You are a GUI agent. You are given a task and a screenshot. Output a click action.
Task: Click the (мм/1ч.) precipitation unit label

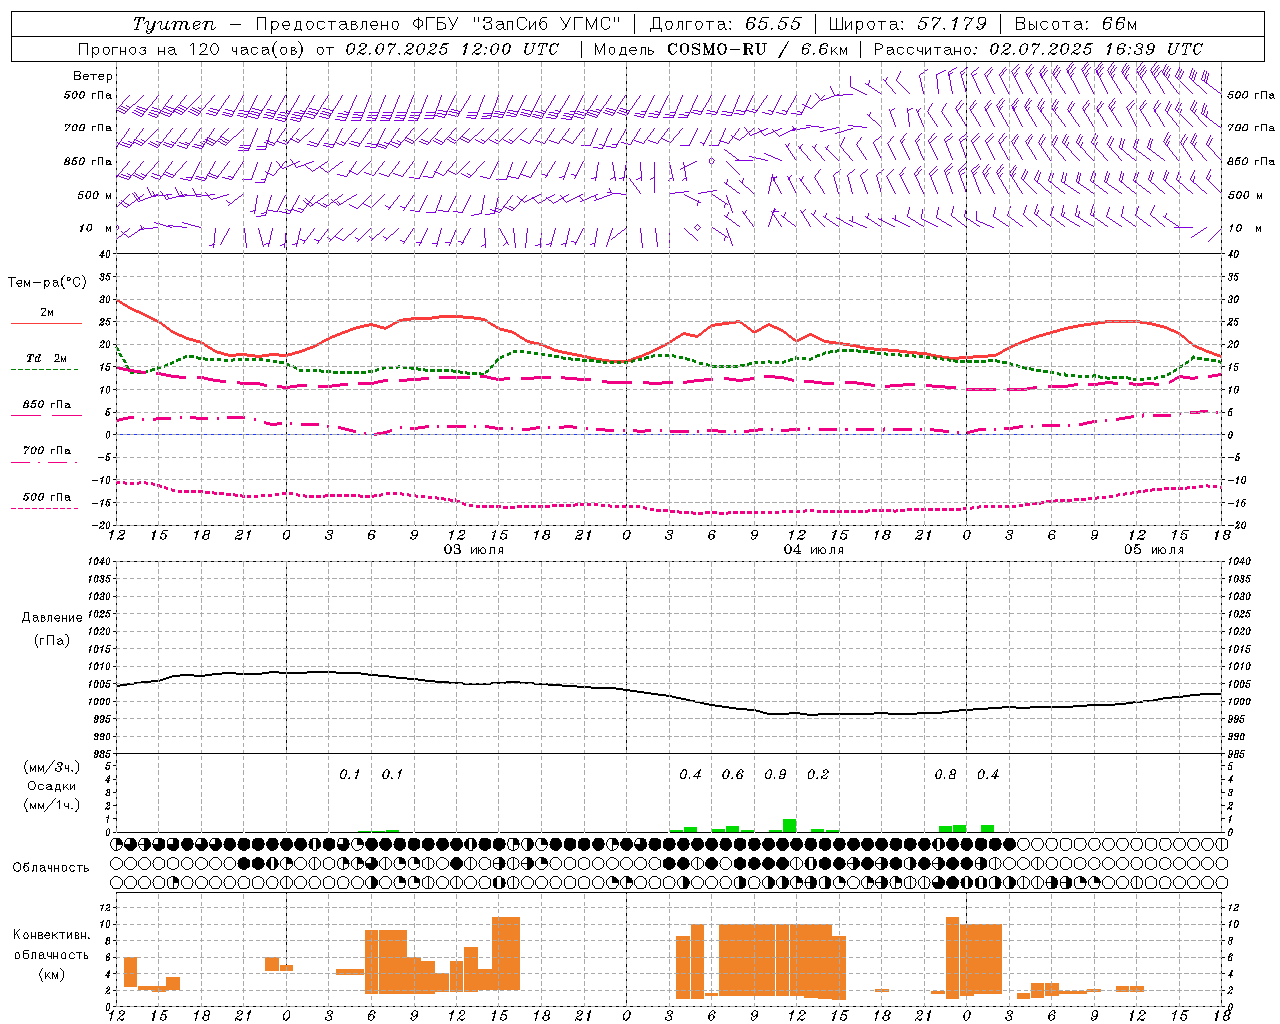[x=52, y=805]
